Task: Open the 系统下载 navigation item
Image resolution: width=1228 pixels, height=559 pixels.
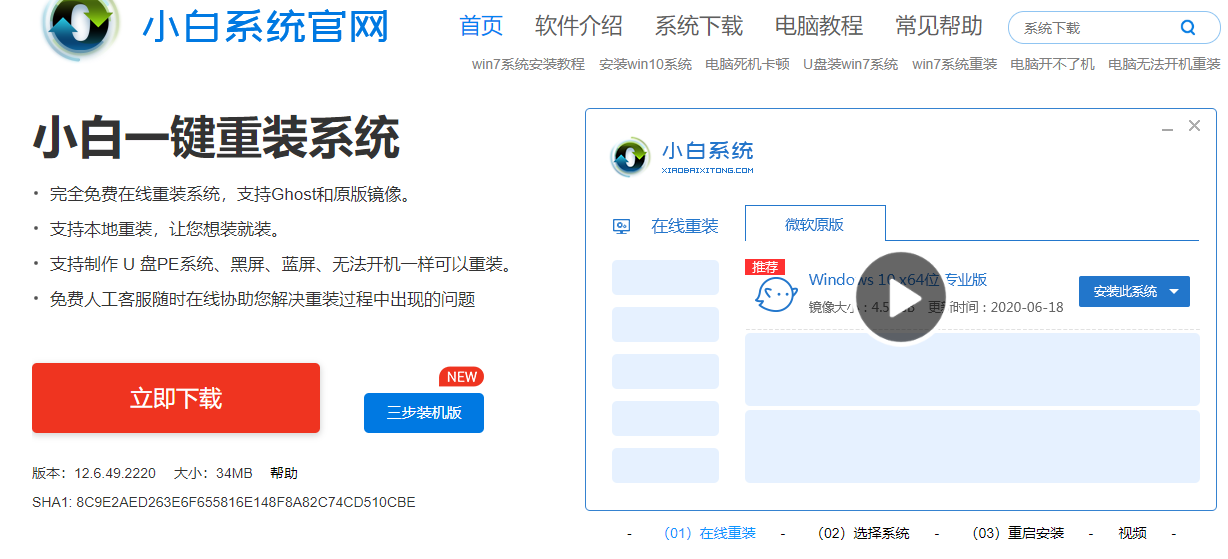Action: [699, 26]
